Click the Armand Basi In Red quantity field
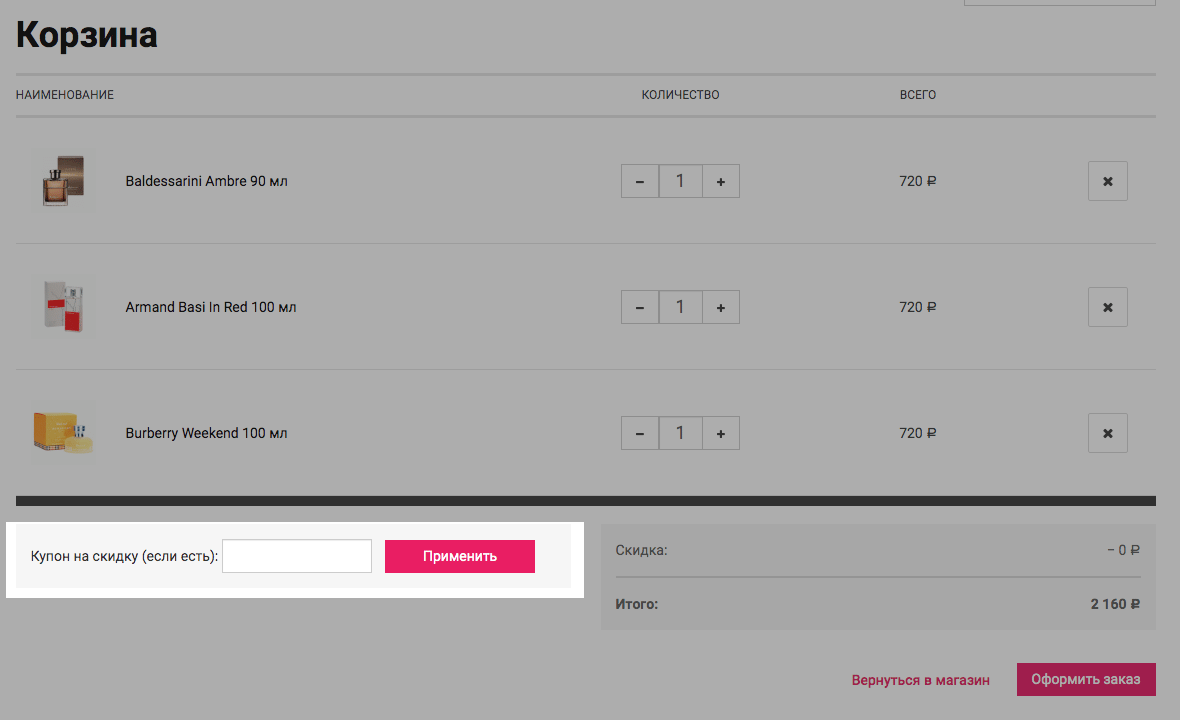Screen dimensions: 1180x720 (680, 307)
